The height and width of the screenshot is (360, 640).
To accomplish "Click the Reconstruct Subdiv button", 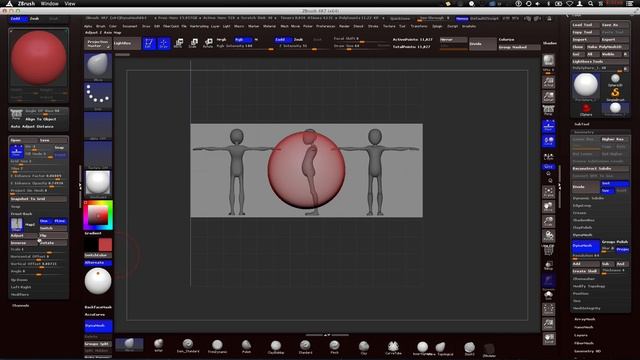I will pyautogui.click(x=600, y=169).
